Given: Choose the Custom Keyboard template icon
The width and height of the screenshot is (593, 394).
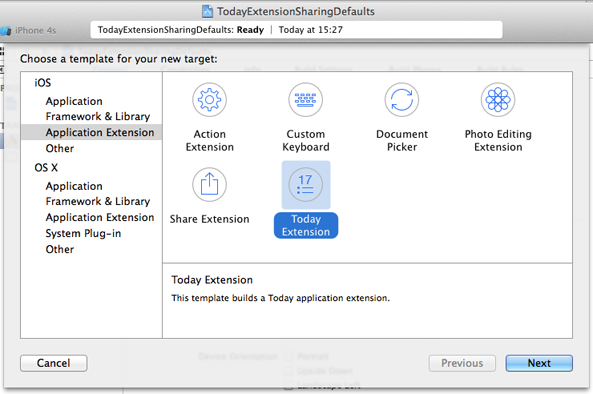Looking at the screenshot, I should pyautogui.click(x=306, y=100).
